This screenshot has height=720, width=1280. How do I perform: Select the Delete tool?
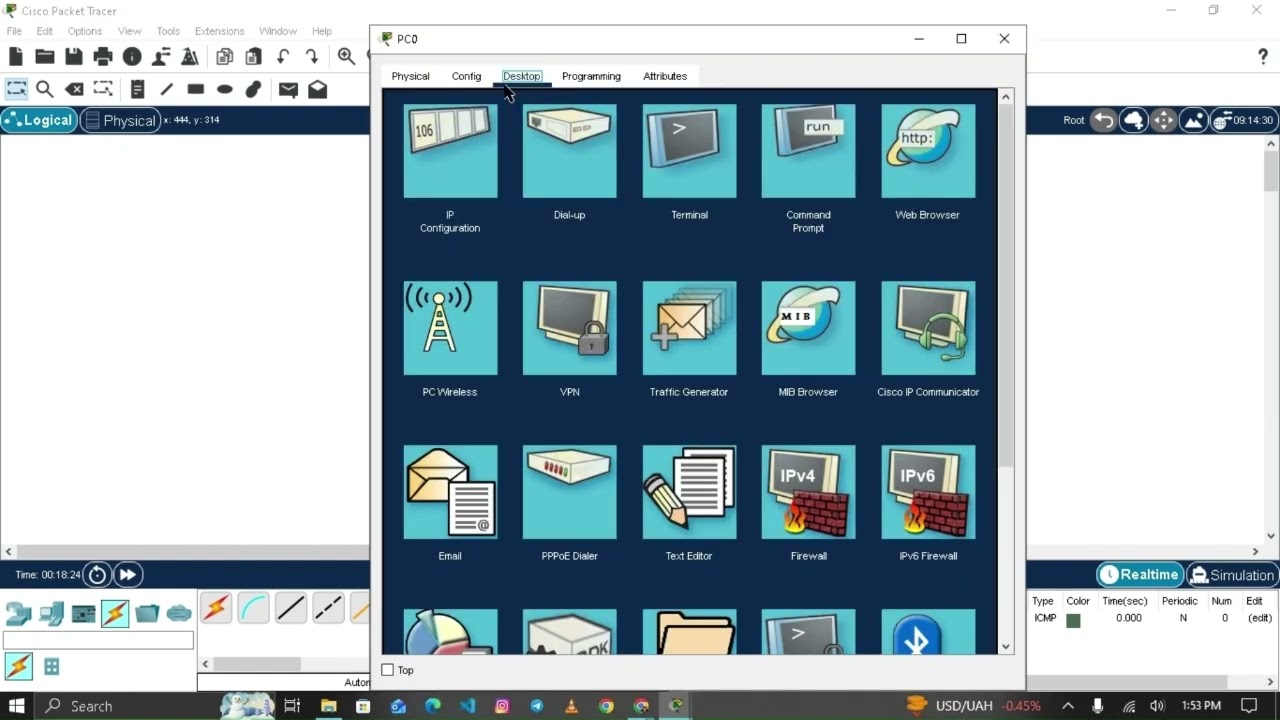tap(73, 89)
